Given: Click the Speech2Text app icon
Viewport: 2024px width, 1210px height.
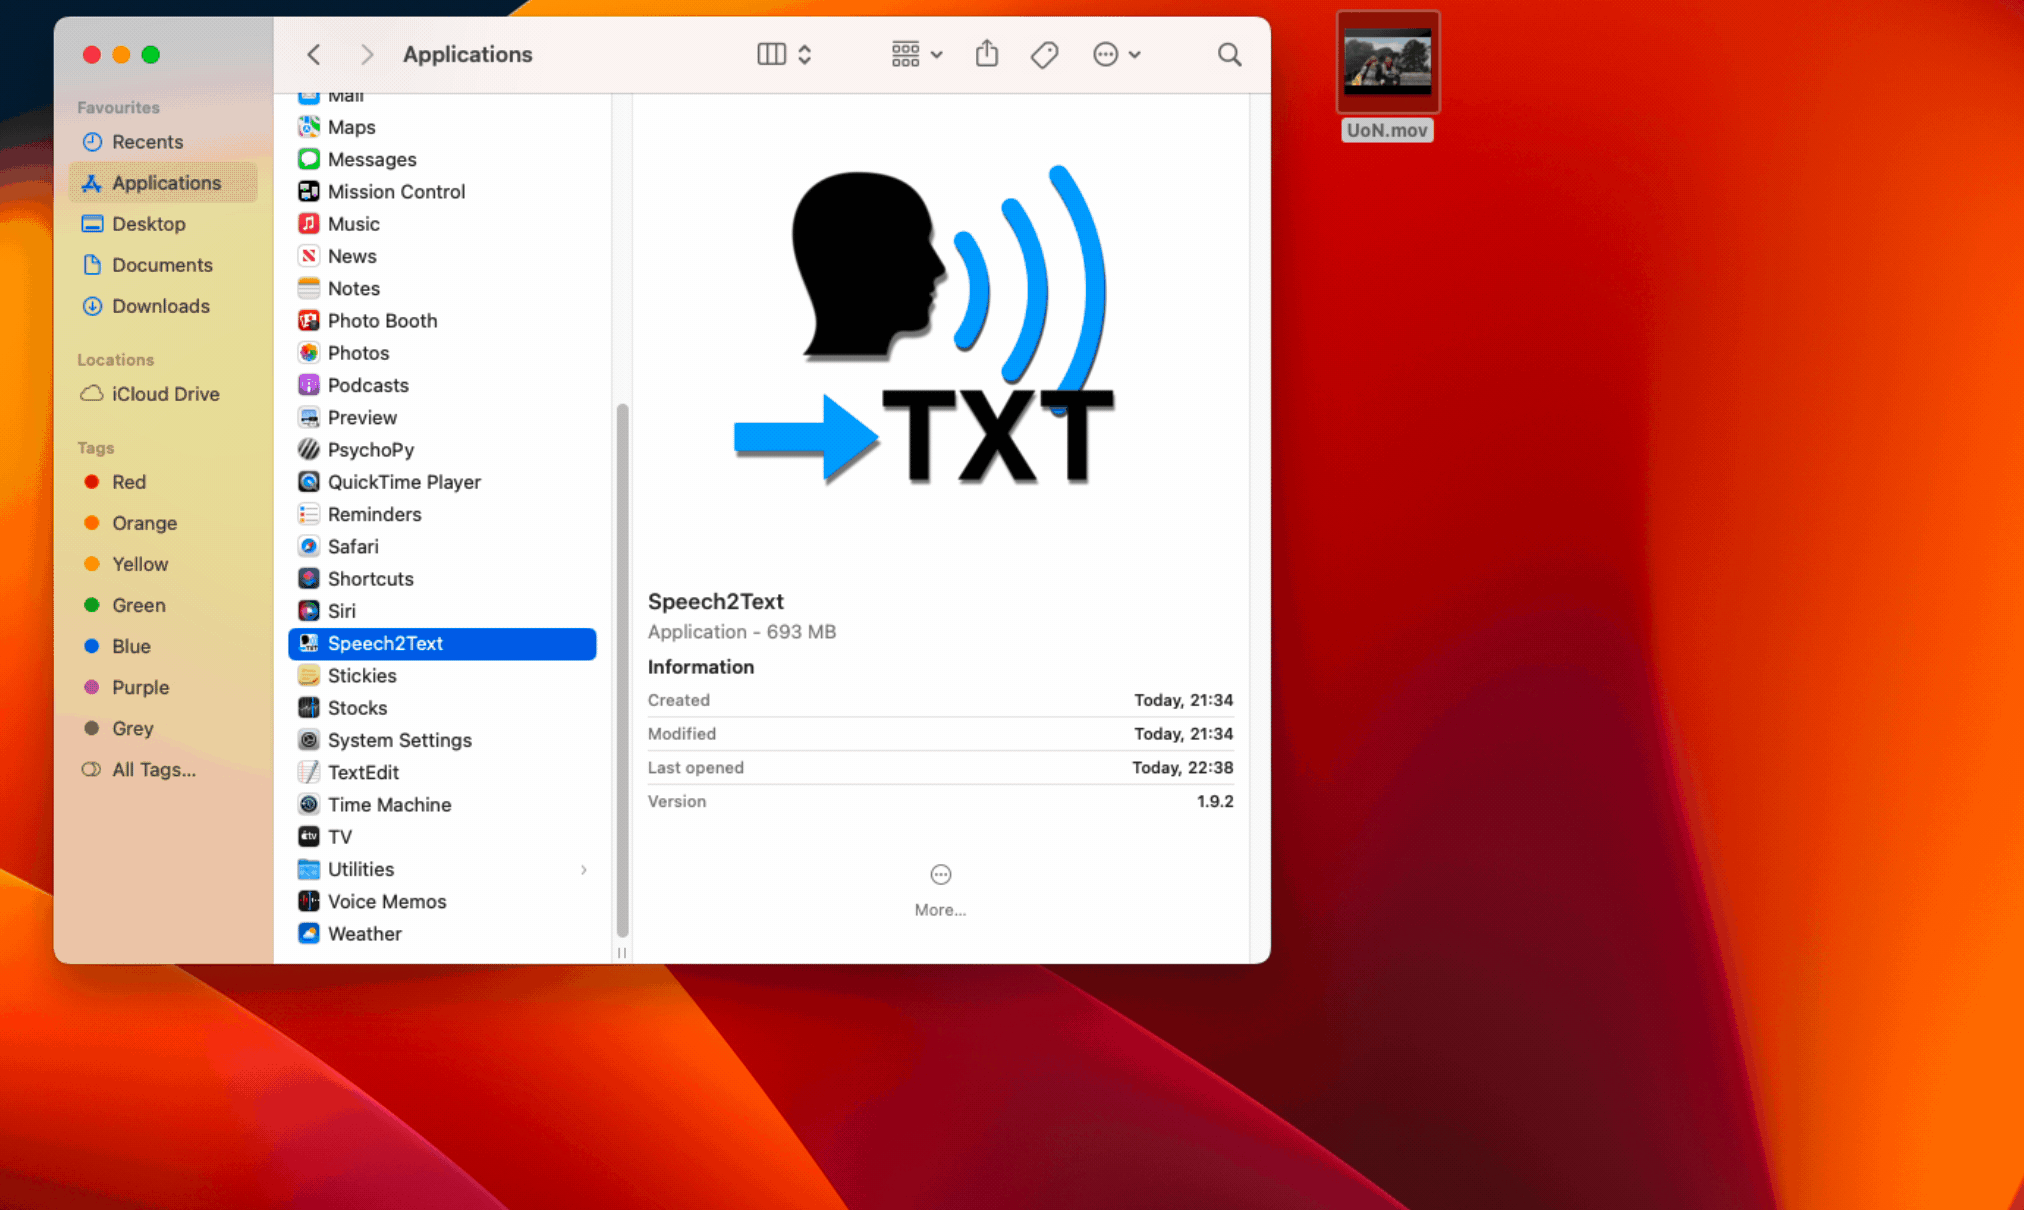Looking at the screenshot, I should [x=308, y=642].
